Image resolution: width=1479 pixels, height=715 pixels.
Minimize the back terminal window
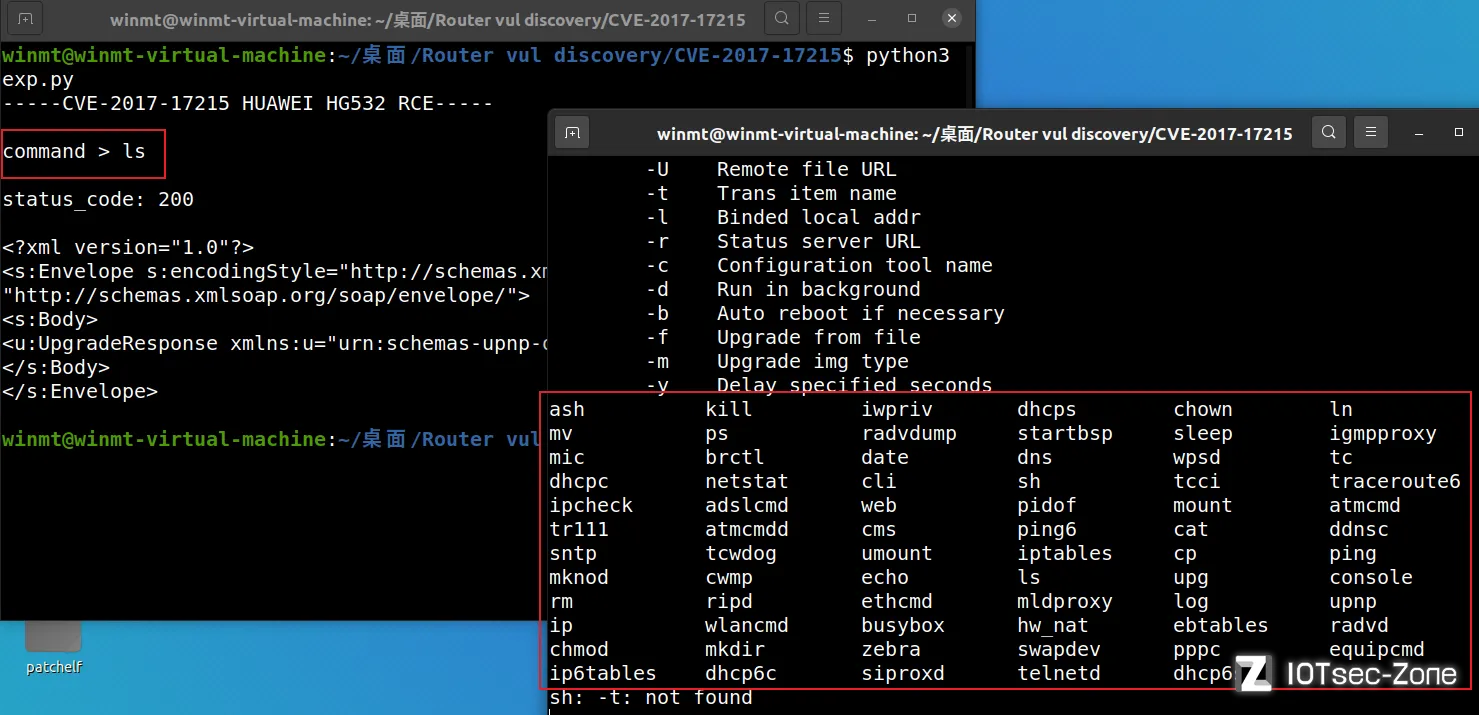873,19
